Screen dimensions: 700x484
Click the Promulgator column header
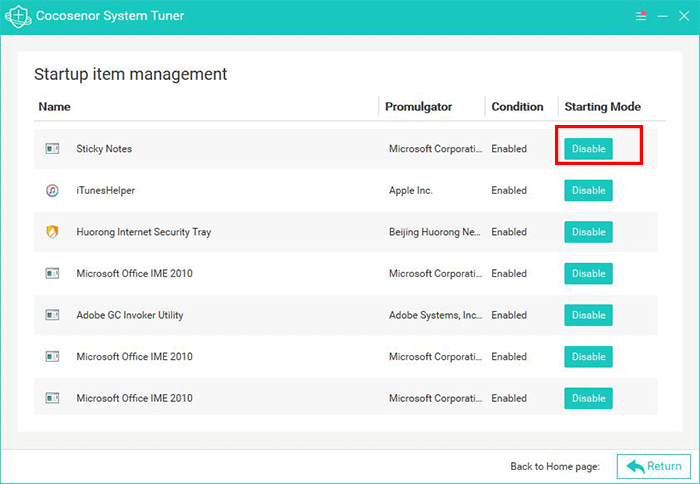point(418,107)
